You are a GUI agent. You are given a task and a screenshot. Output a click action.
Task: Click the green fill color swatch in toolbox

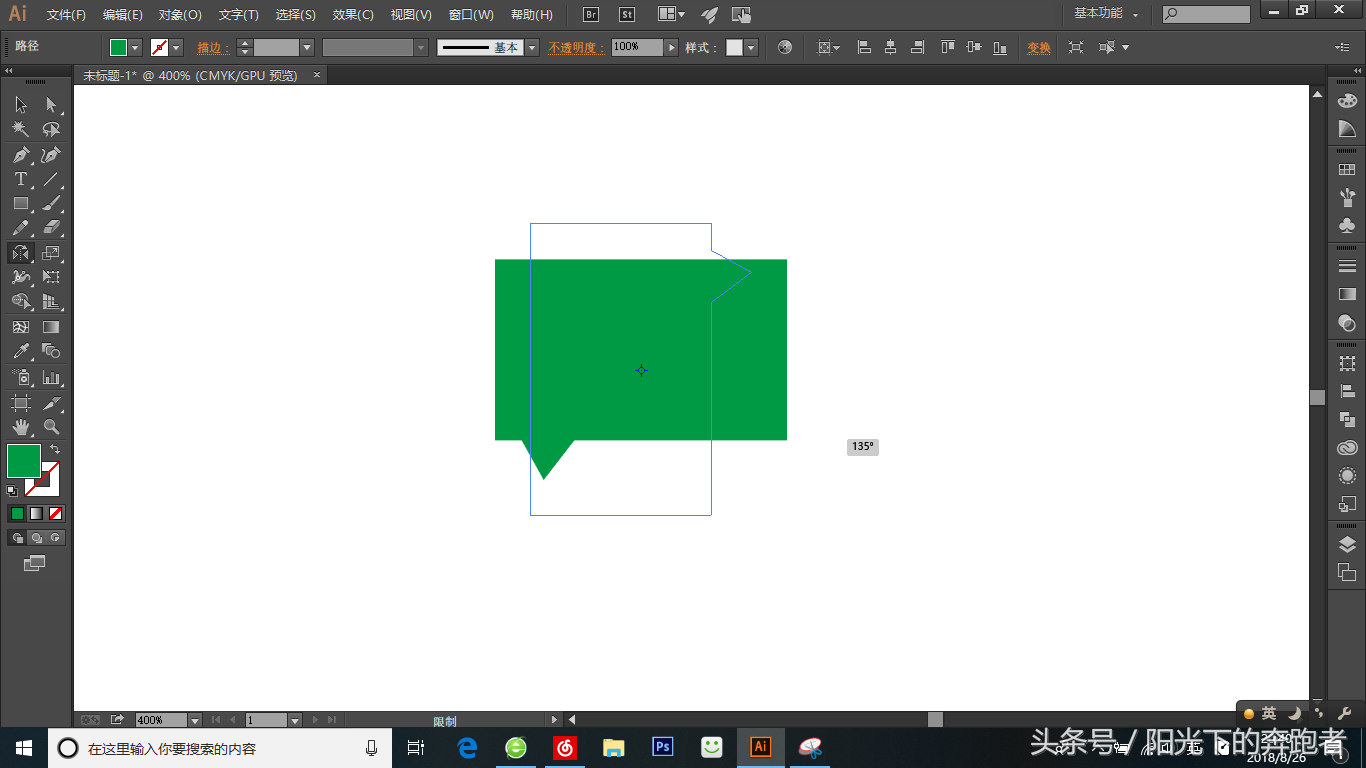(23, 461)
